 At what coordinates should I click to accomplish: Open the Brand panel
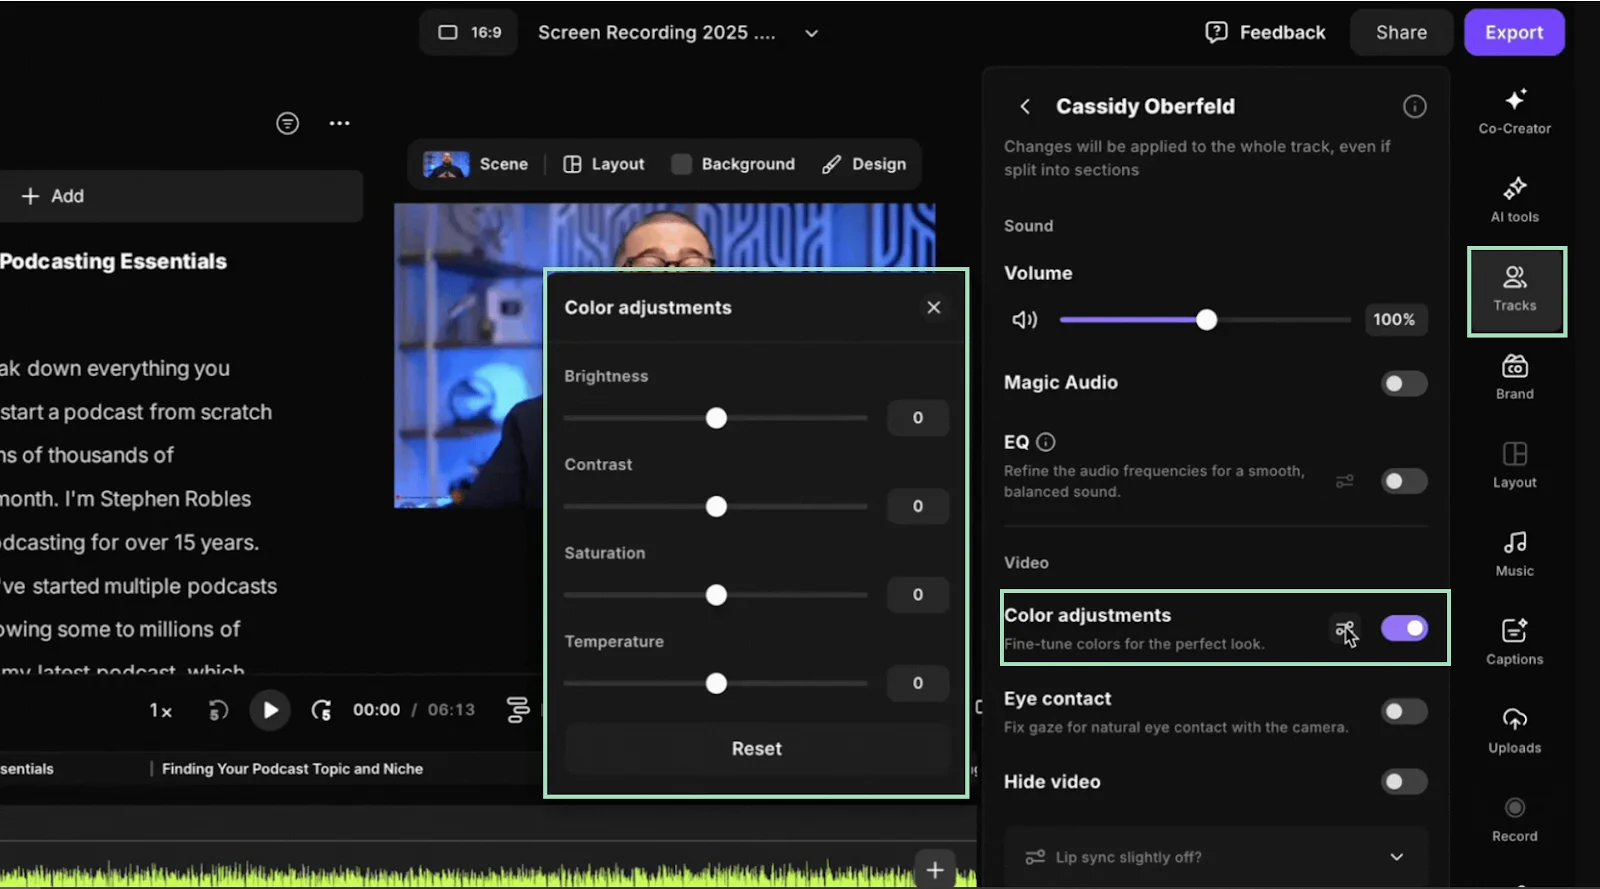[x=1514, y=377]
